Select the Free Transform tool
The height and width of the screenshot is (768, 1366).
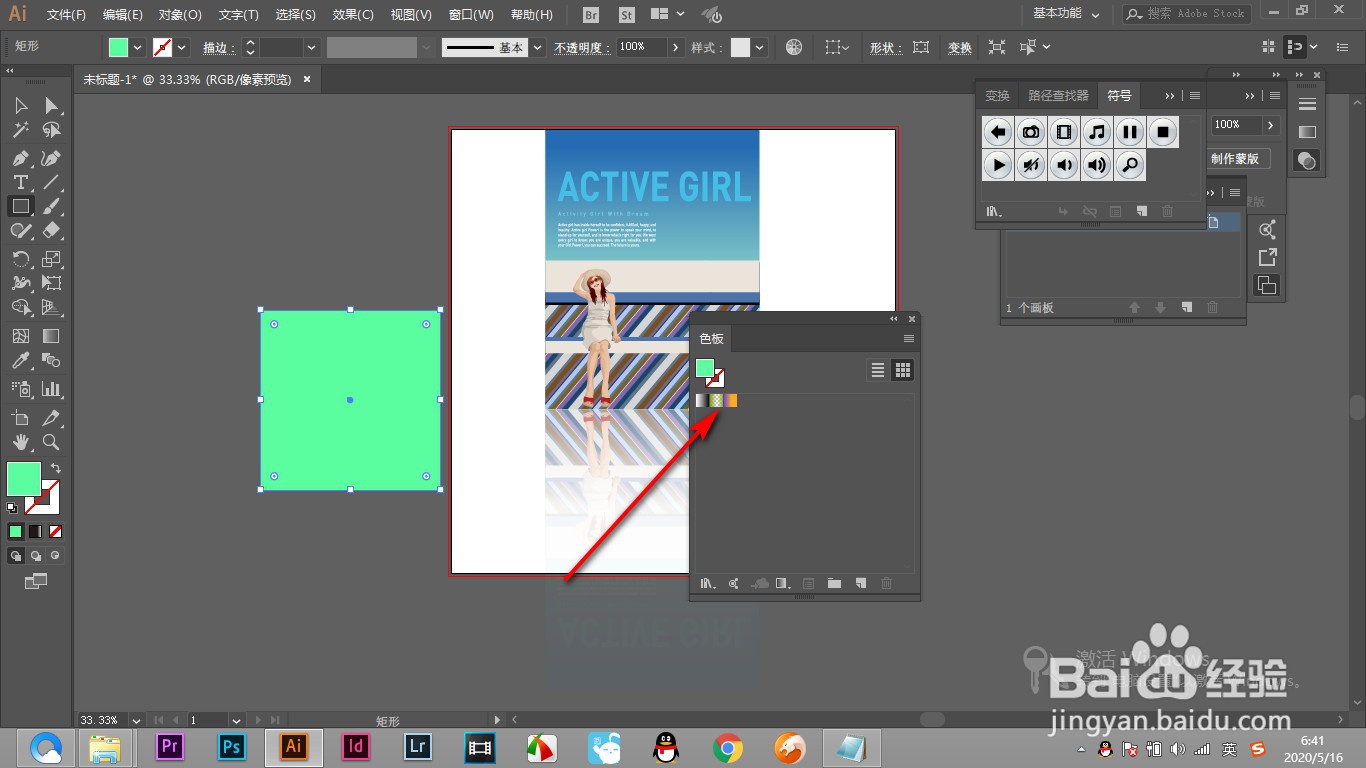[51, 283]
